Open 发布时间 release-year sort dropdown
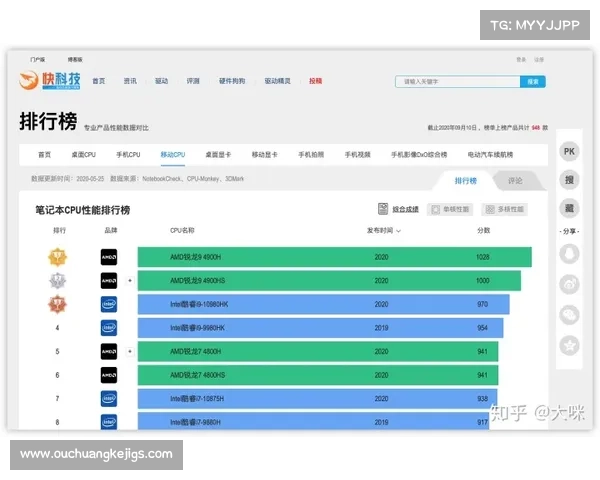Screen dimensions: 600x480 click(384, 230)
